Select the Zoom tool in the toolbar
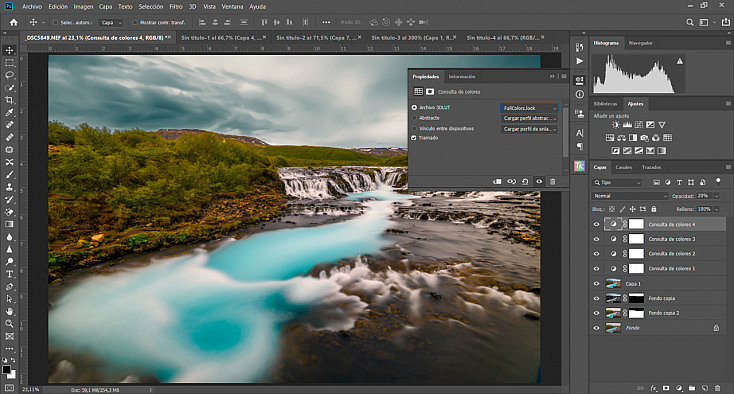 [9, 323]
